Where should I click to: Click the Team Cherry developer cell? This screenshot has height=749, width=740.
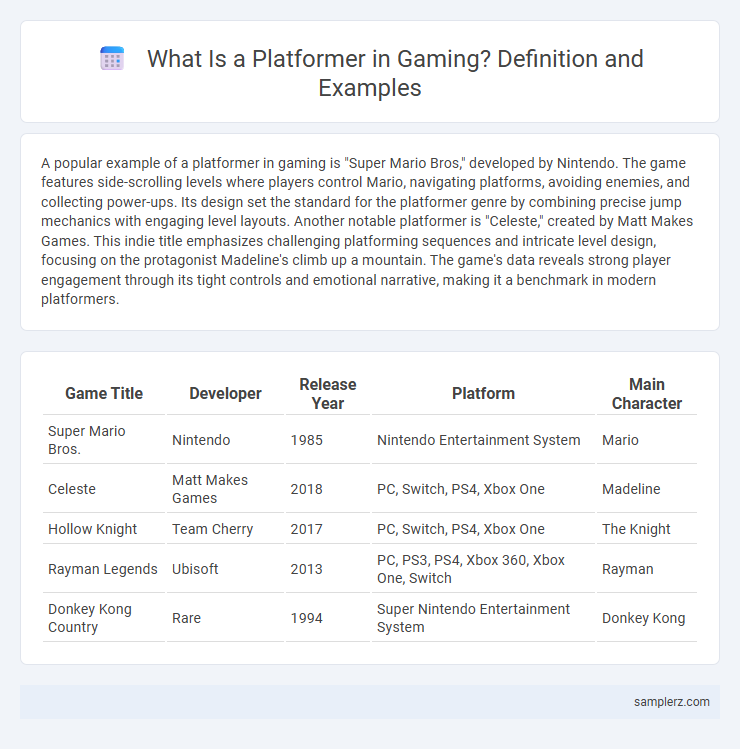click(225, 529)
